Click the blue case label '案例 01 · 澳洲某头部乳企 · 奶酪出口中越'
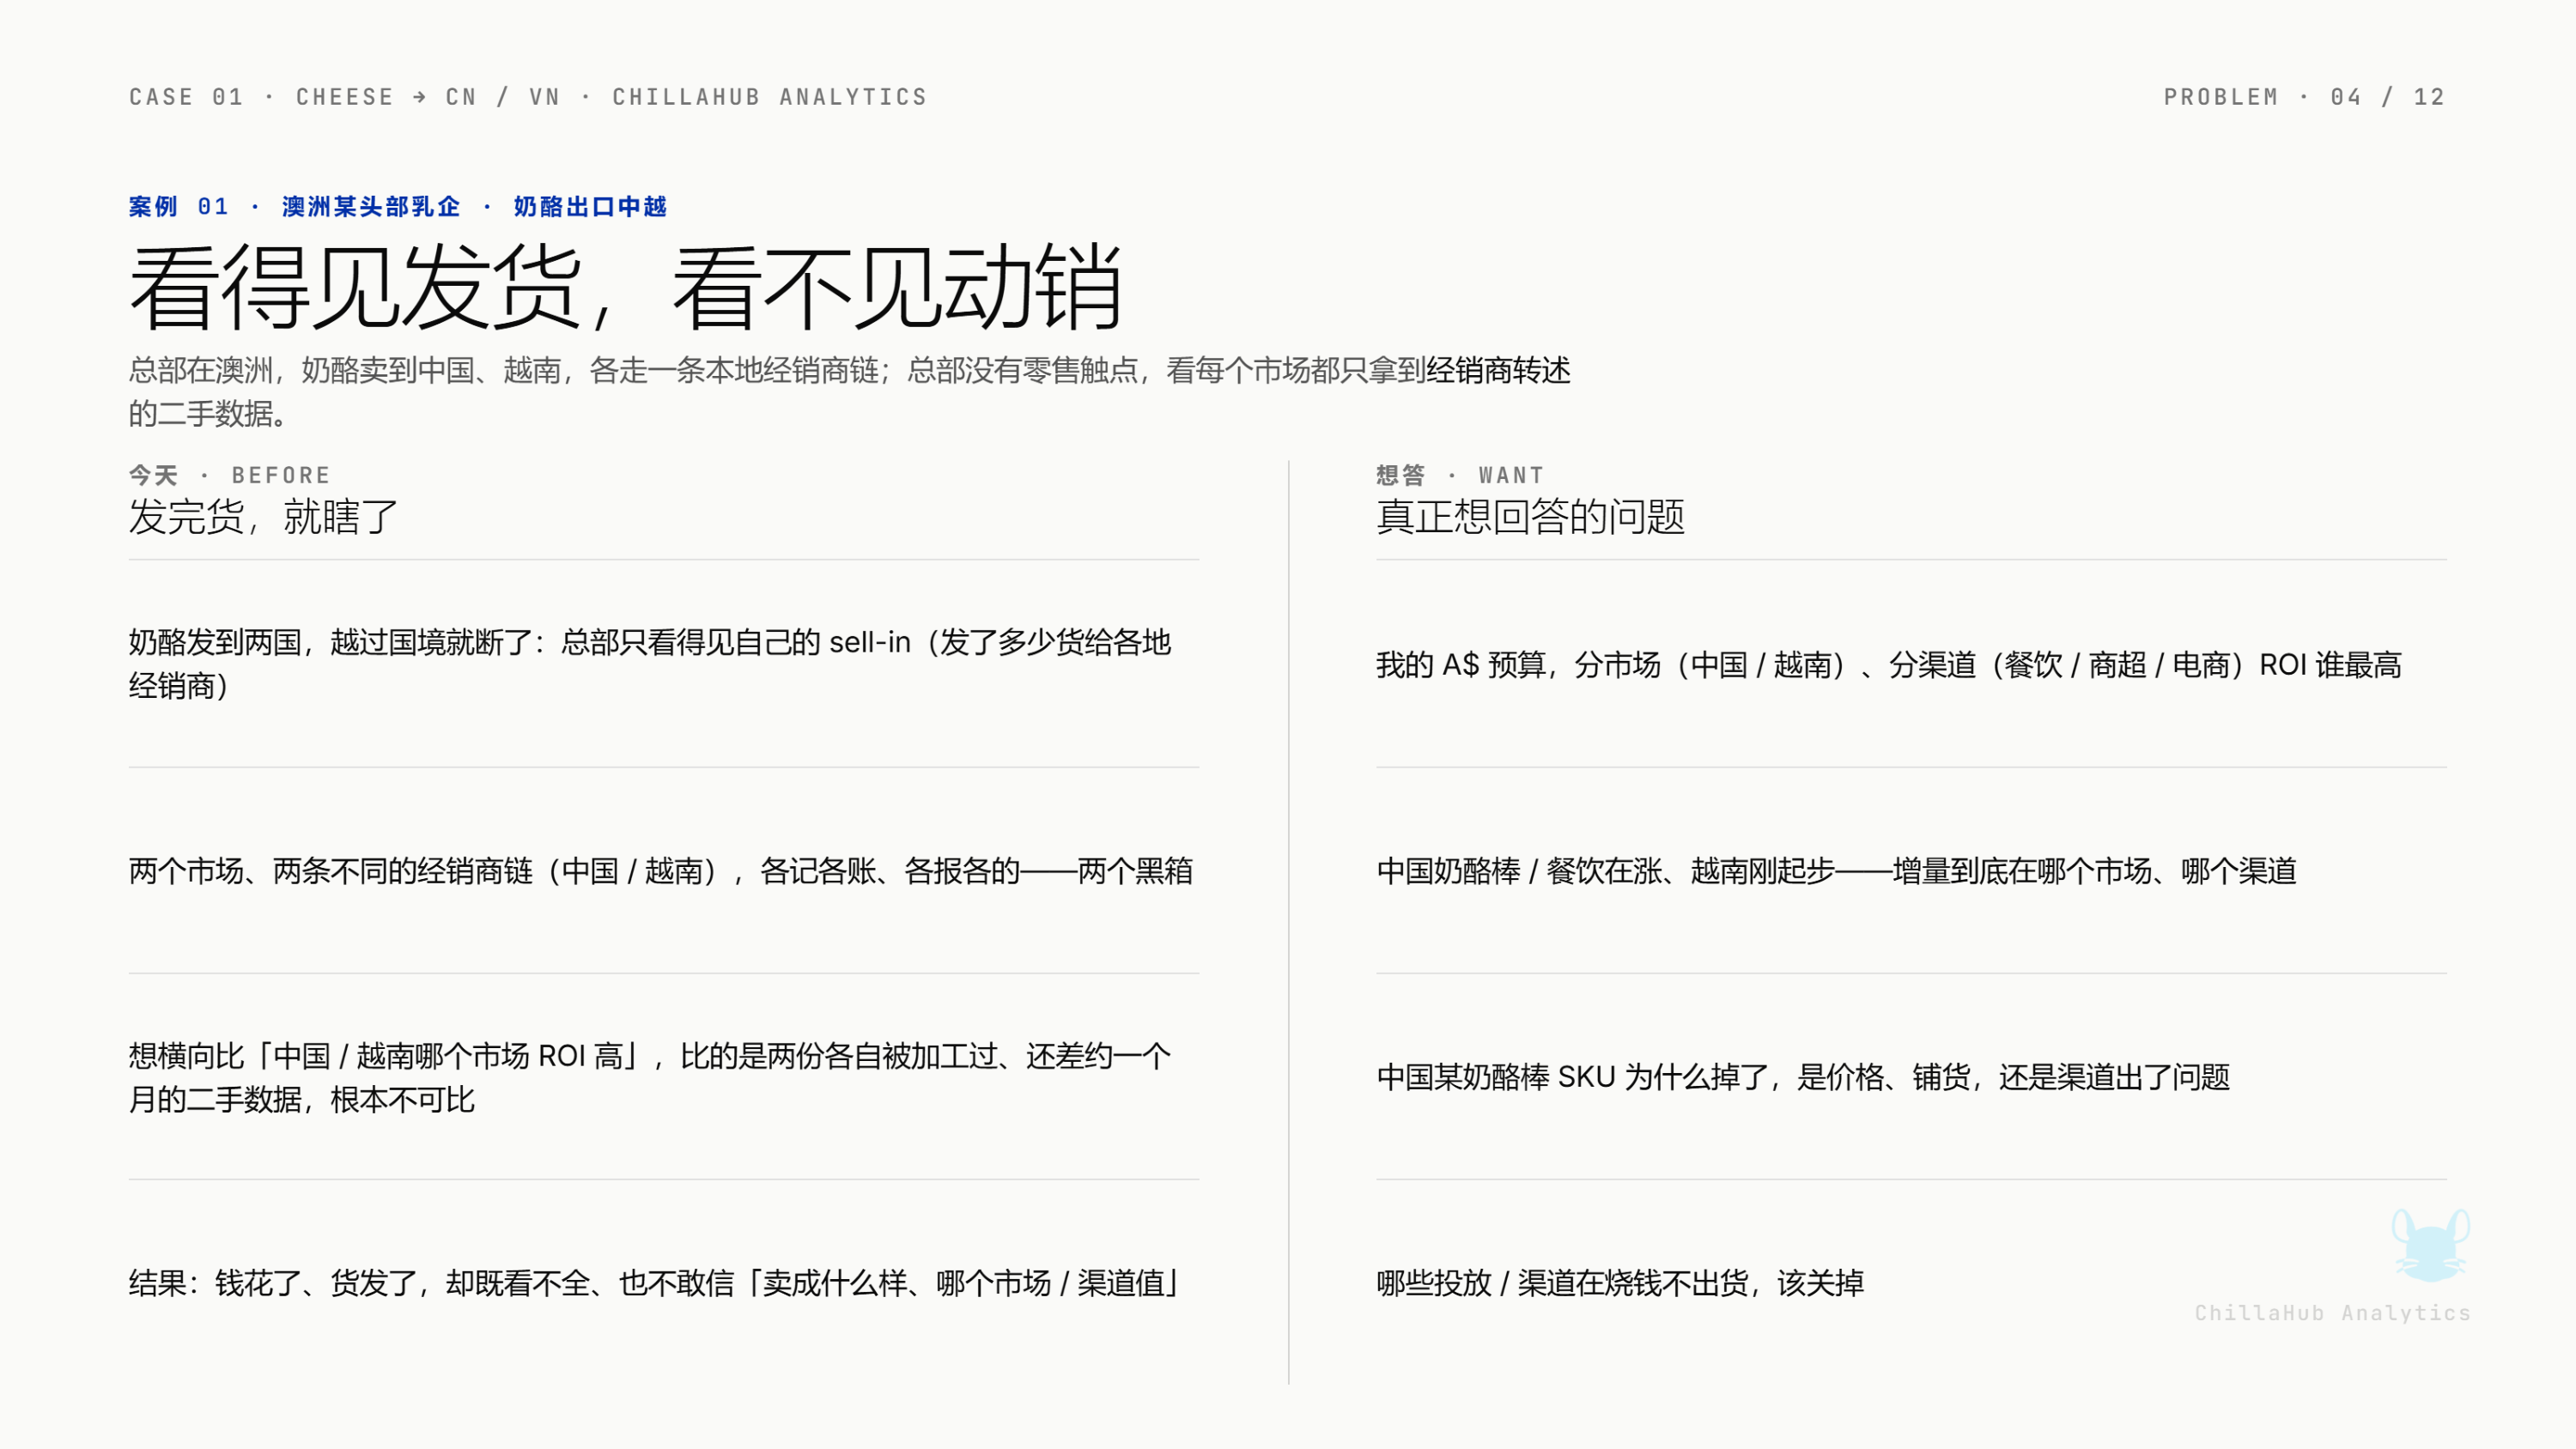2576x1449 pixels. (397, 207)
